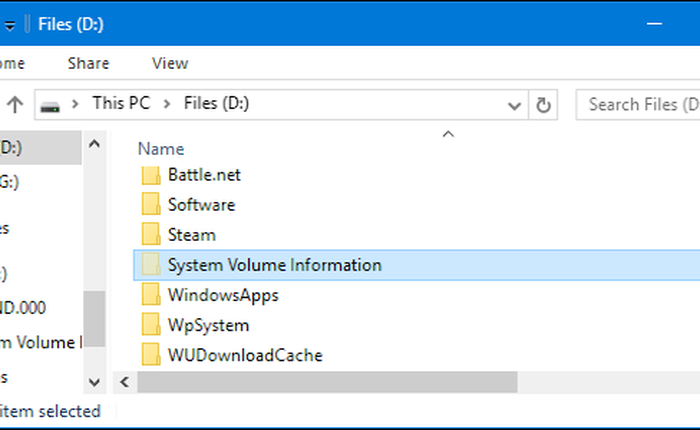Sort by the Name column header

(x=161, y=149)
